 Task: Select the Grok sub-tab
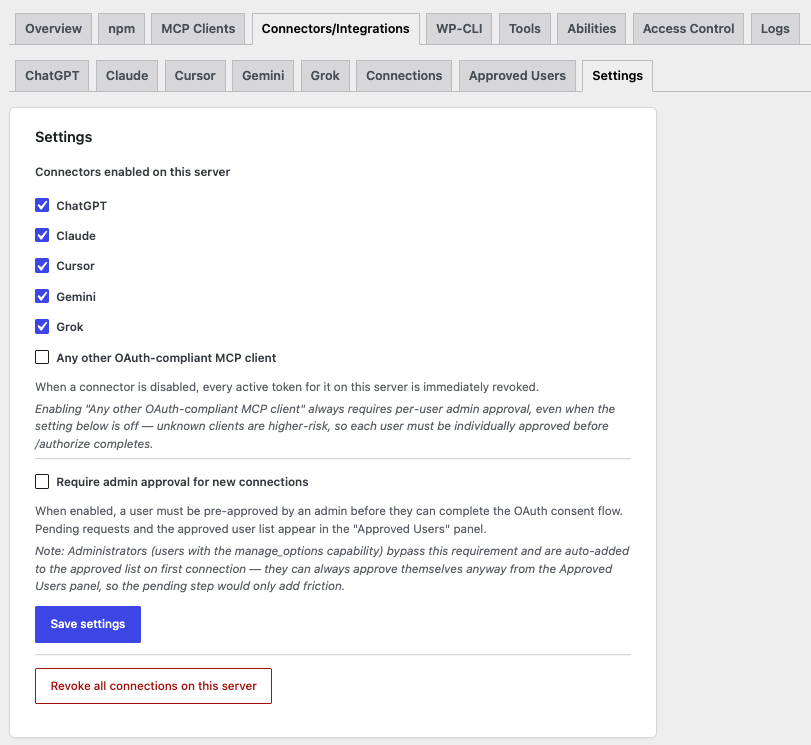point(325,76)
